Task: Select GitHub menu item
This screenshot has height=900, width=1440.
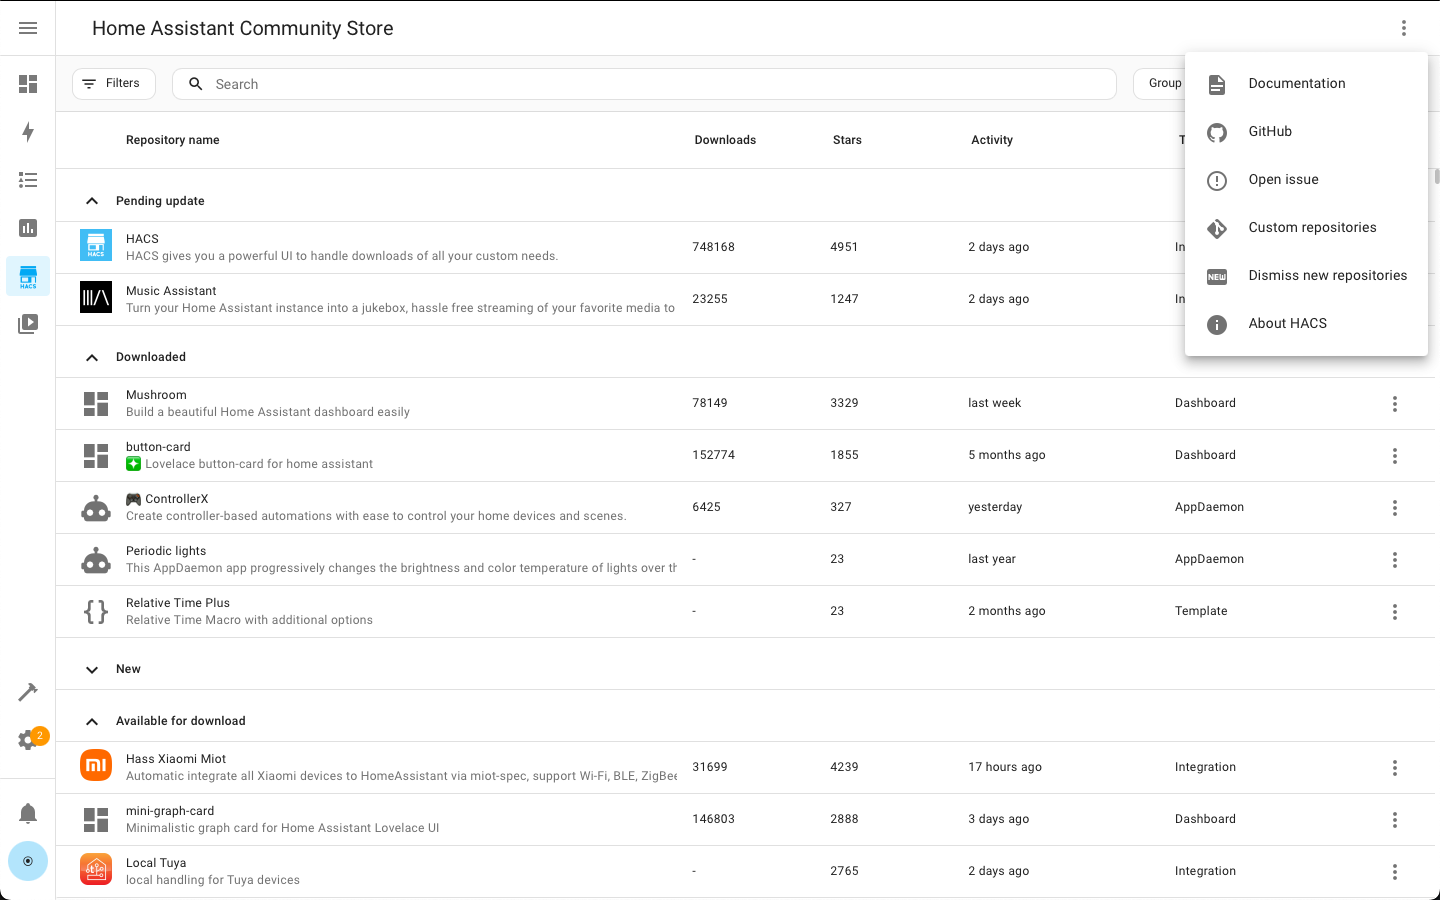Action: [x=1306, y=132]
